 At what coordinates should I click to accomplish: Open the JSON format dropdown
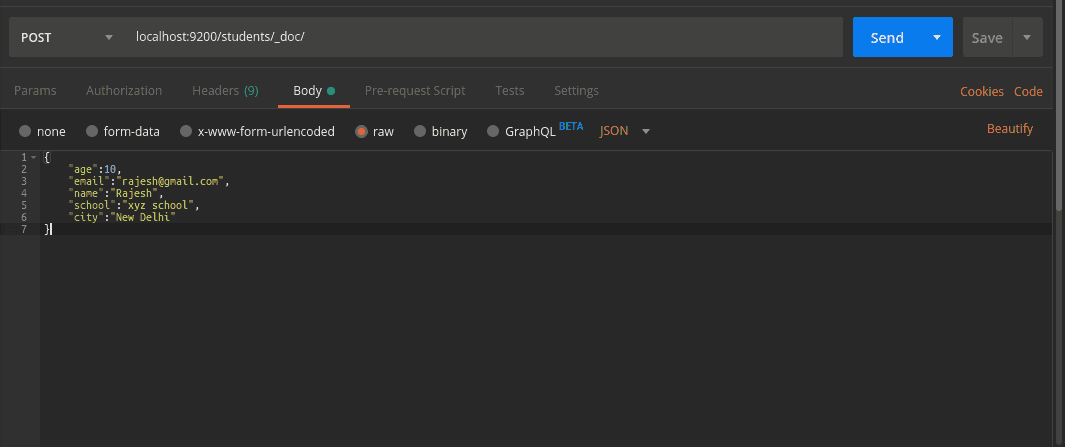point(624,131)
